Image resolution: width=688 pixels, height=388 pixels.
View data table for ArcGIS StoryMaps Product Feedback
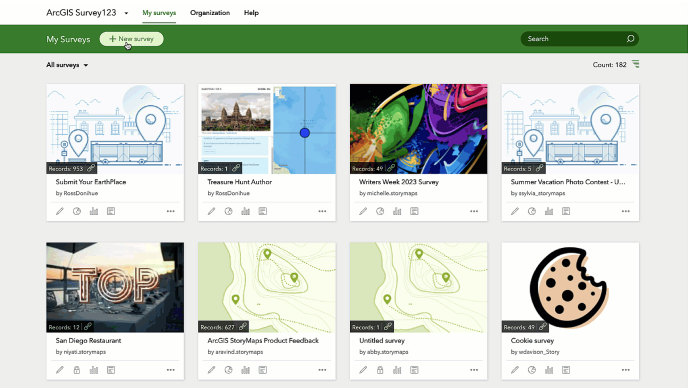[x=263, y=370]
